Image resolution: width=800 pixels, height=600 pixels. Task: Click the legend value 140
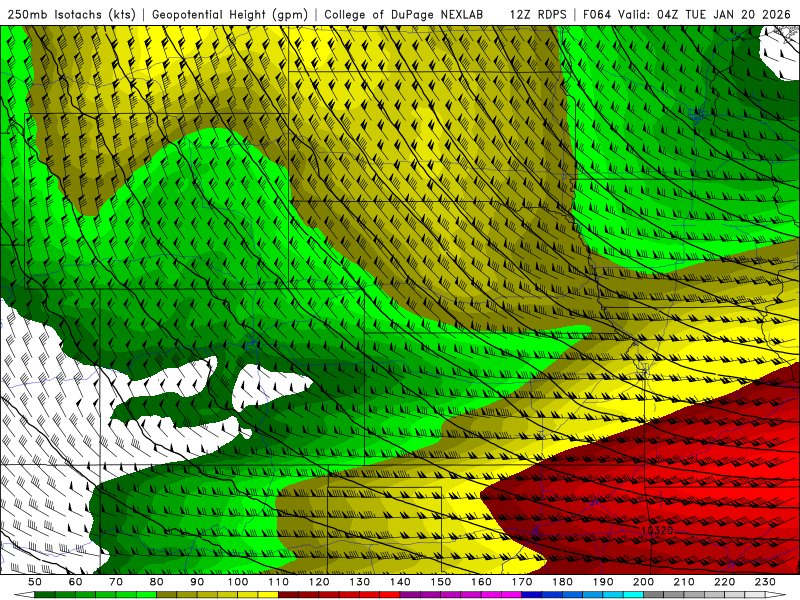coord(400,582)
